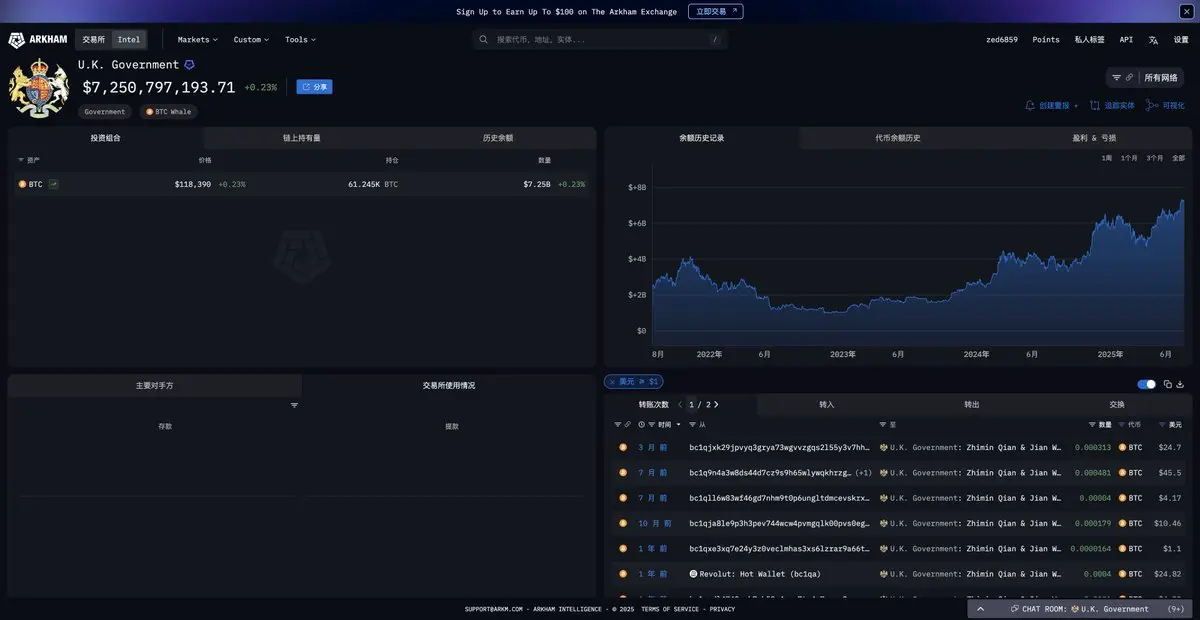Image resolution: width=1200 pixels, height=620 pixels.
Task: Click the filter icon in the 主要对手方 panel
Action: click(x=294, y=405)
